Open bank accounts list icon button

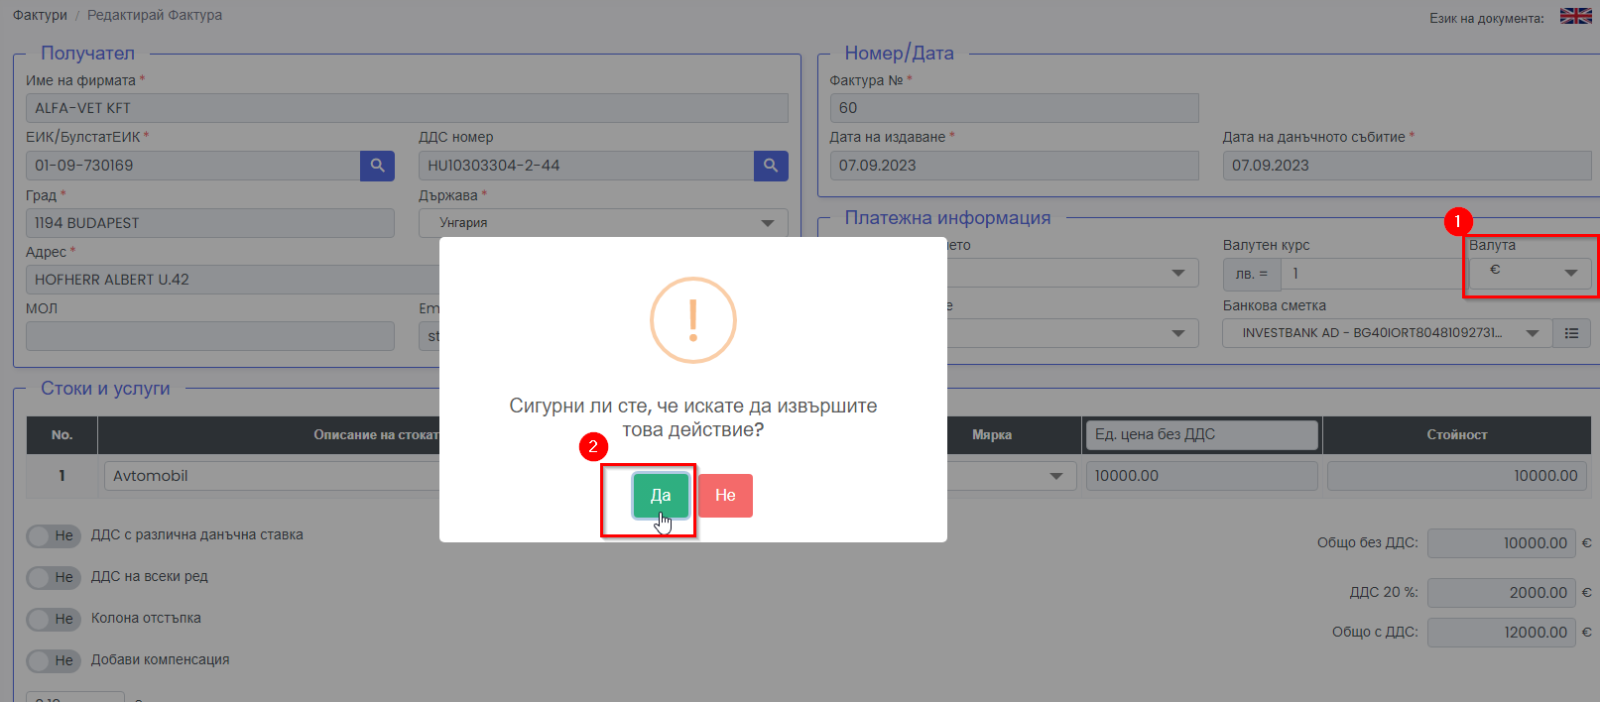(x=1571, y=333)
